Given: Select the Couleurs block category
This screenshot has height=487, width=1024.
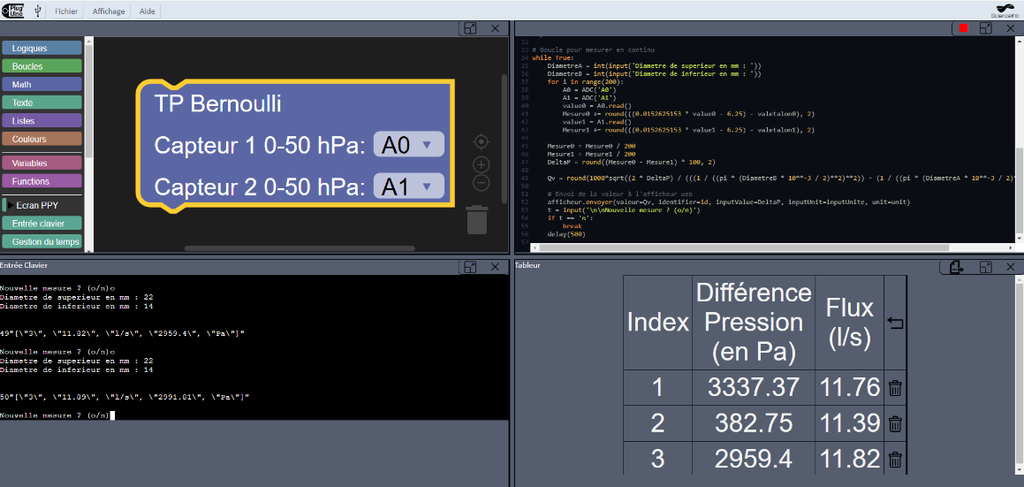Looking at the screenshot, I should click(42, 139).
